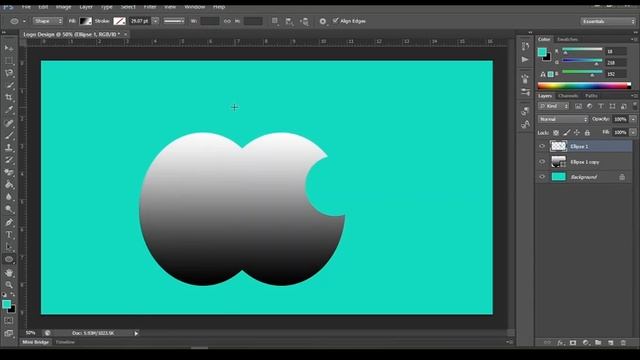Screen dimensions: 640x360
Task: Open the stroke line type dropdown
Action: coord(174,21)
